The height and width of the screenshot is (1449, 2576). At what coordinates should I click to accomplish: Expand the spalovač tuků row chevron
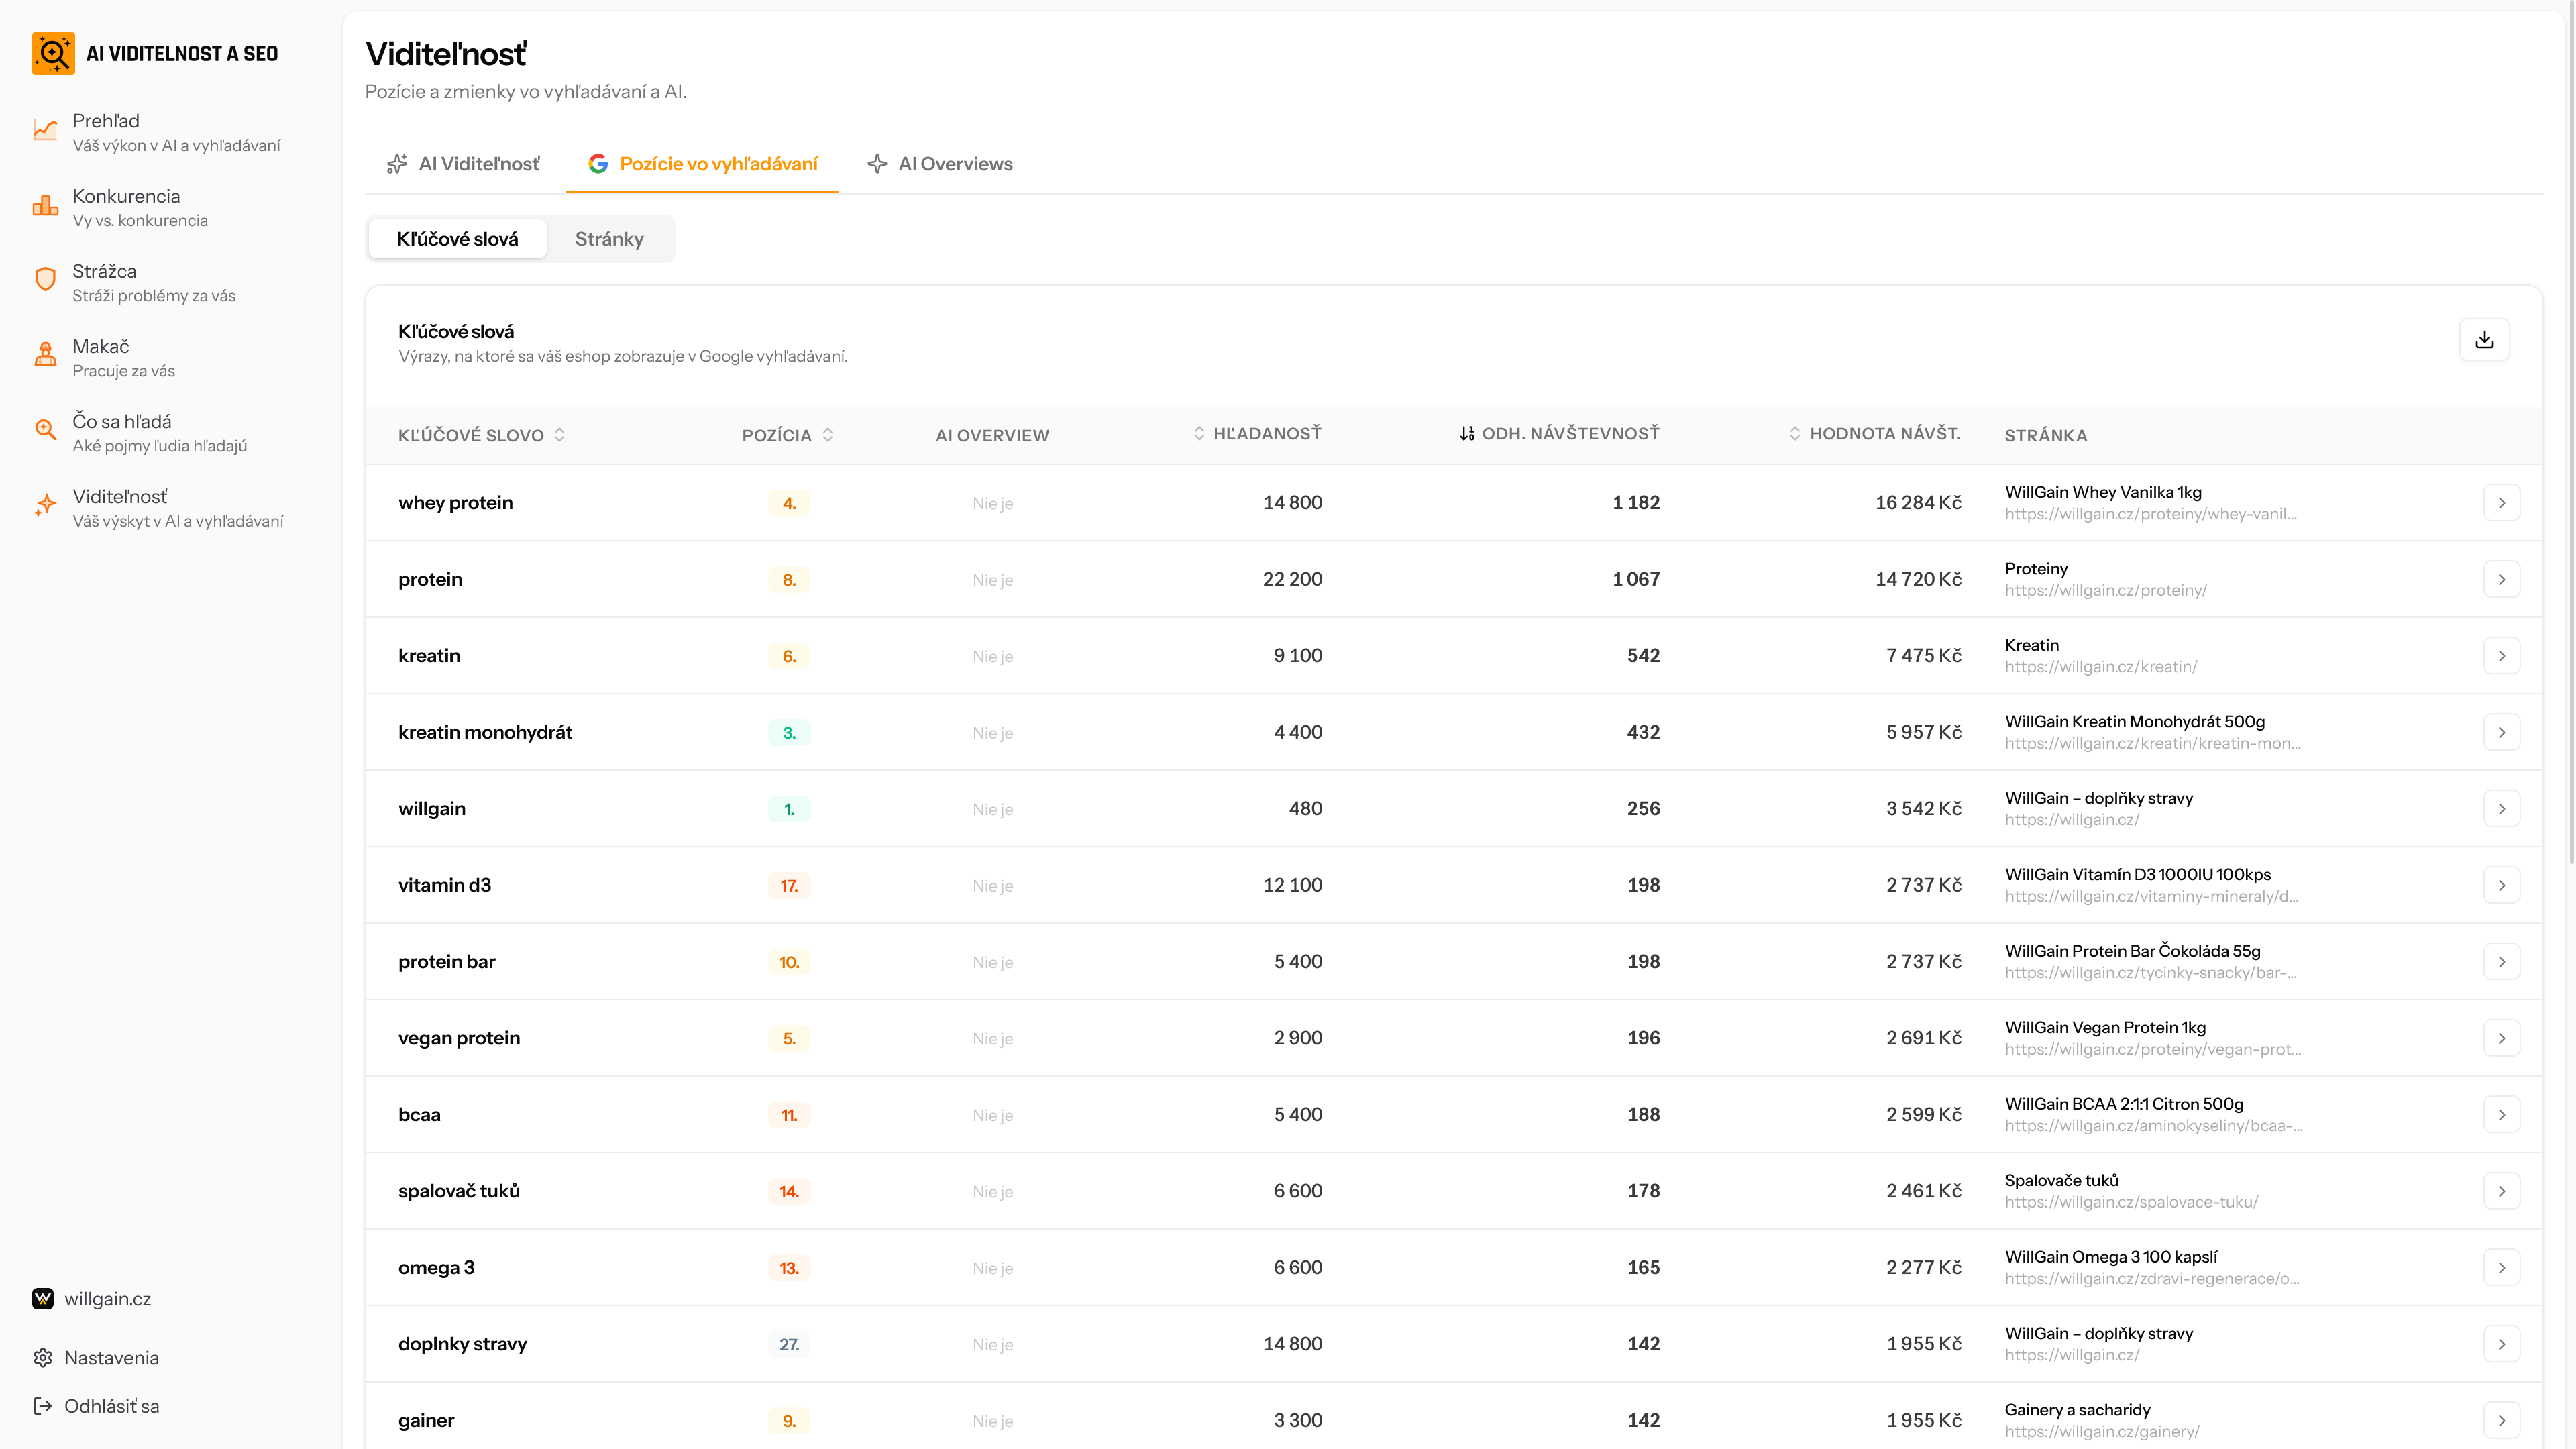pyautogui.click(x=2501, y=1191)
